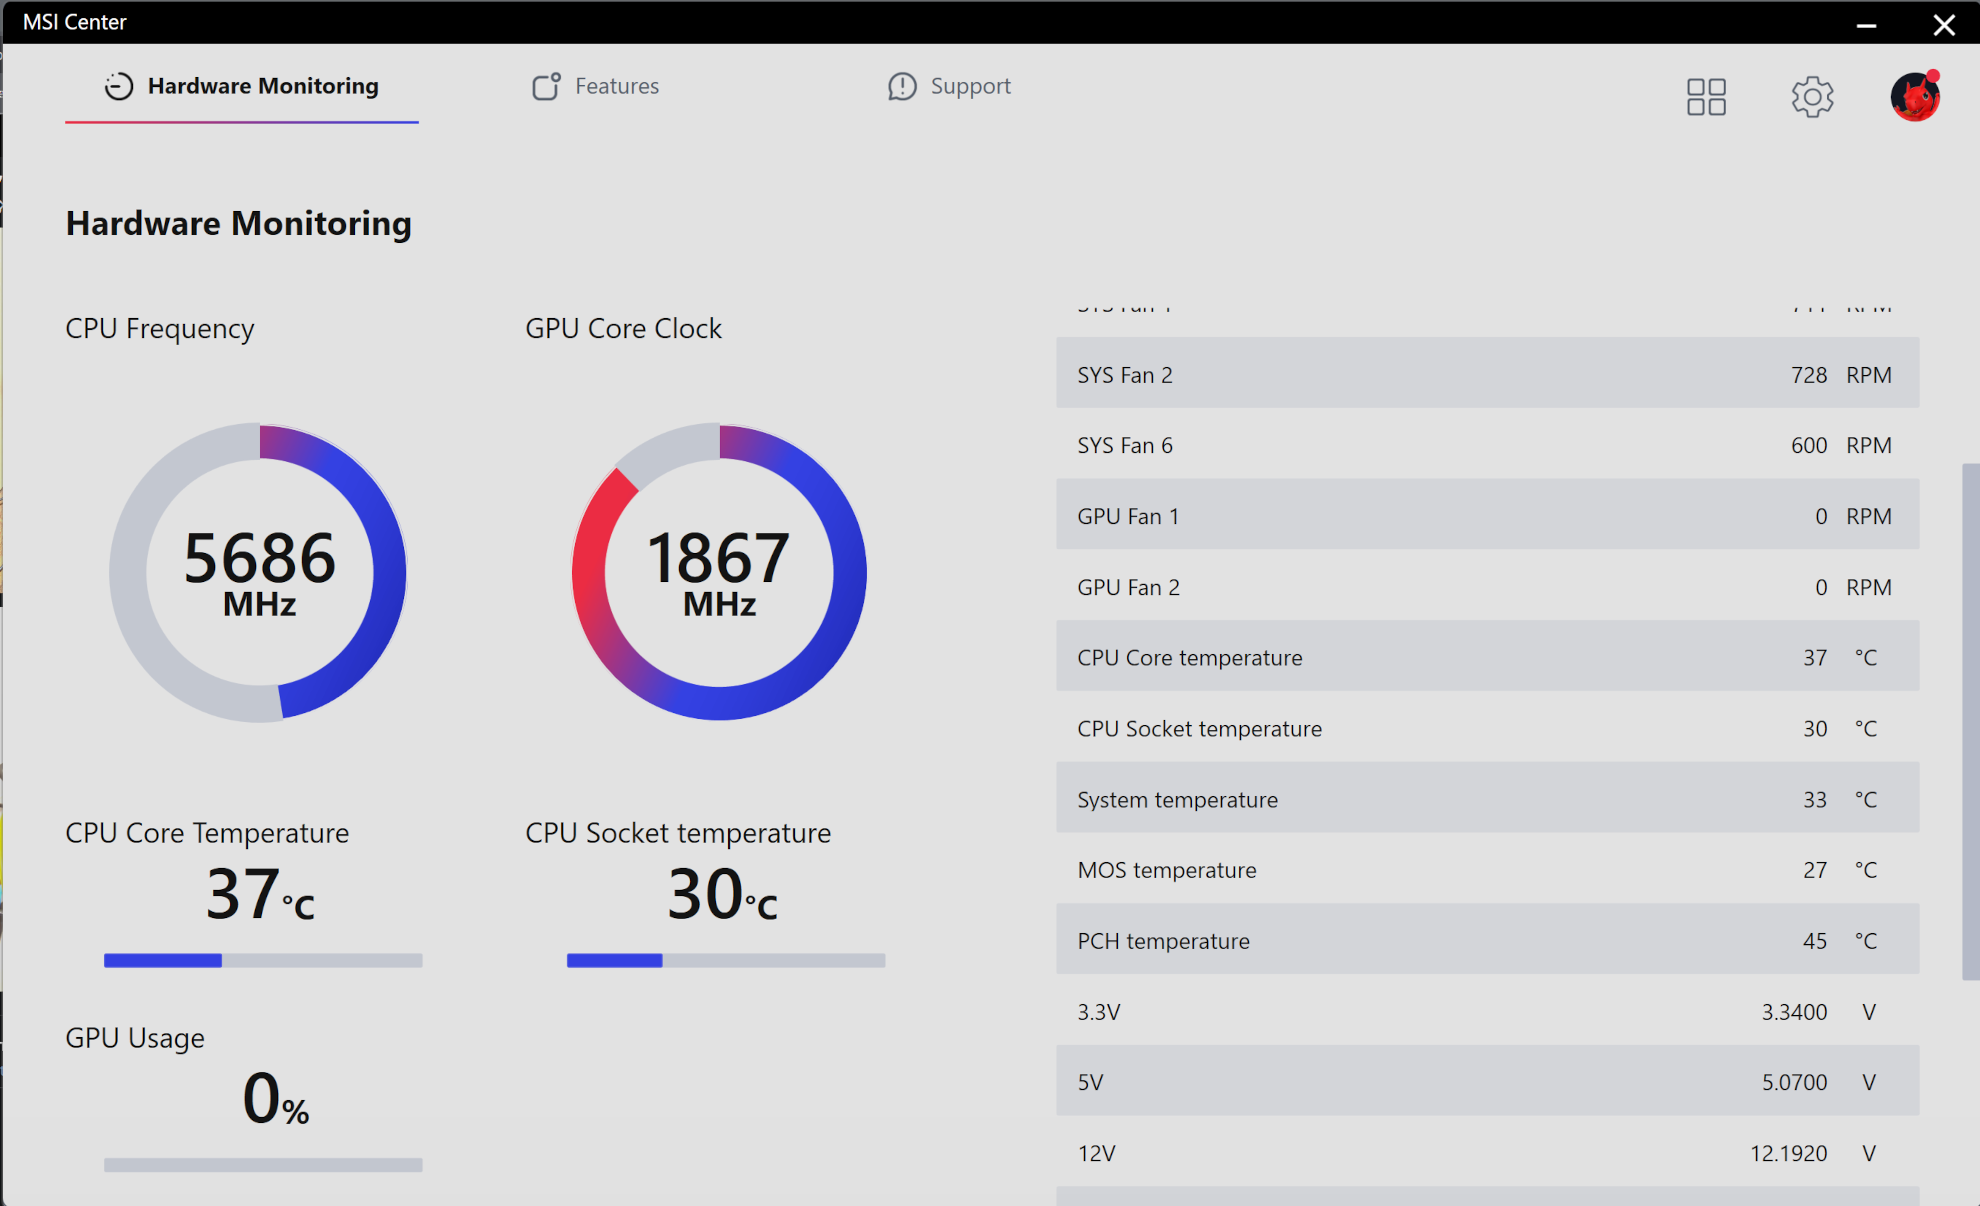
Task: Minimize the MSI Center window
Action: [x=1866, y=24]
